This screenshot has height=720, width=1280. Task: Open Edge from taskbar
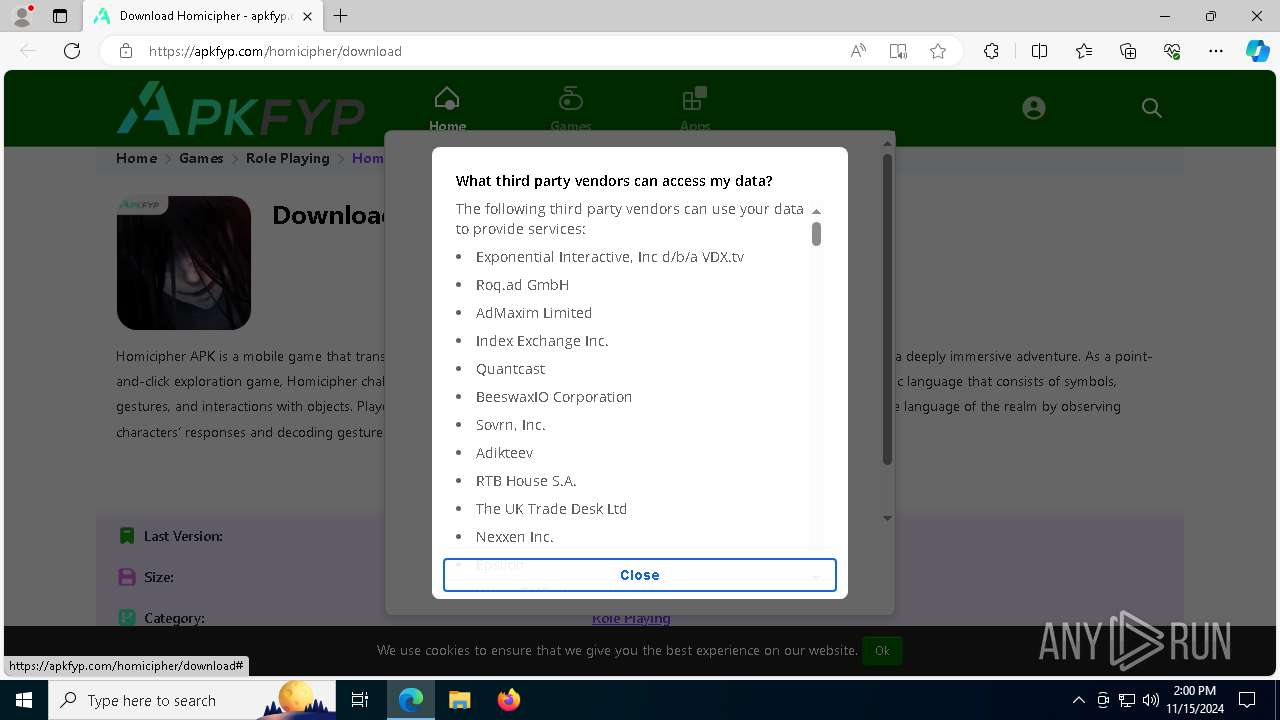click(411, 700)
